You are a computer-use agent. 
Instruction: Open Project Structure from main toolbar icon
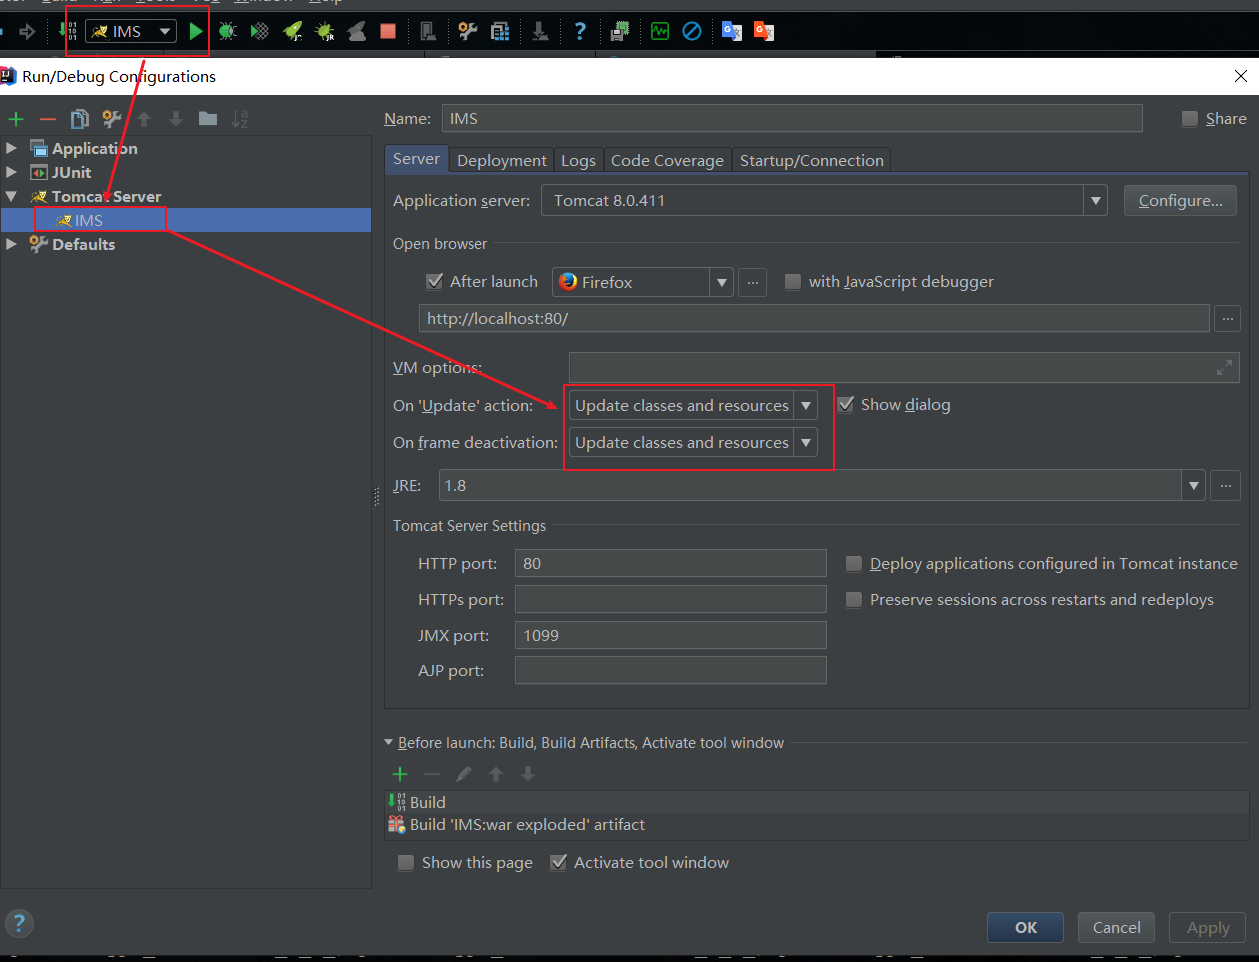pos(468,32)
